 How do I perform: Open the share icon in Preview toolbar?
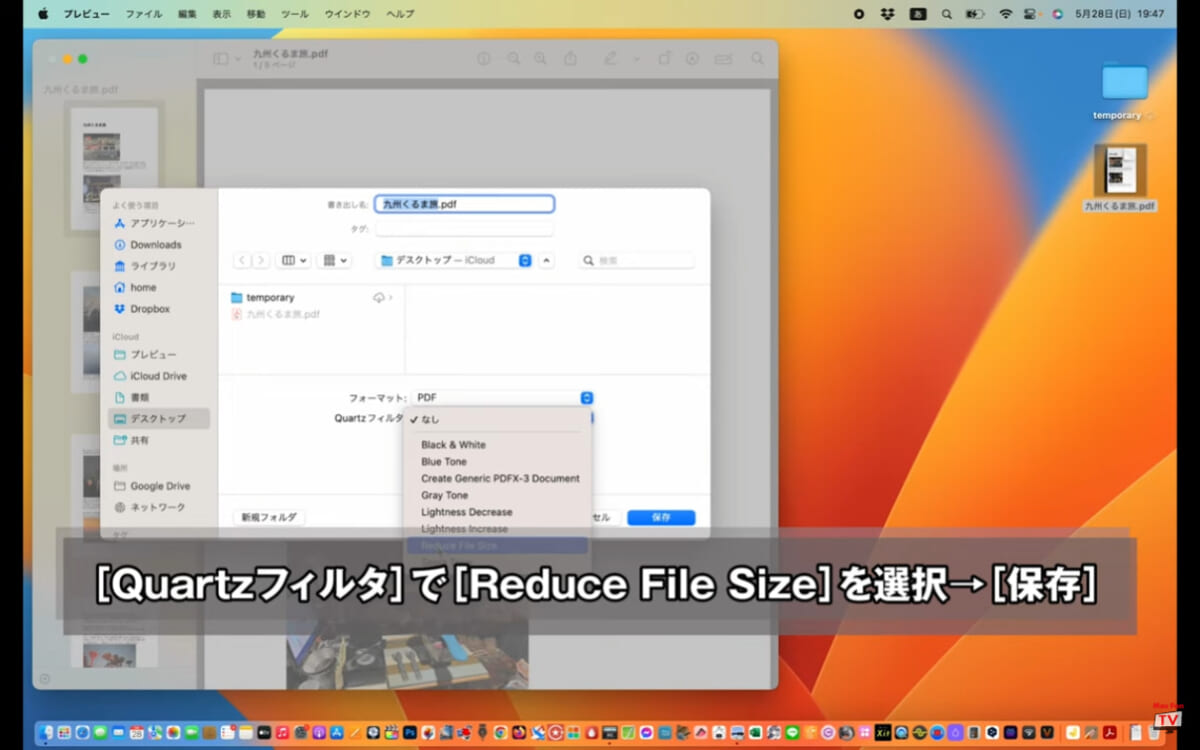pos(571,59)
